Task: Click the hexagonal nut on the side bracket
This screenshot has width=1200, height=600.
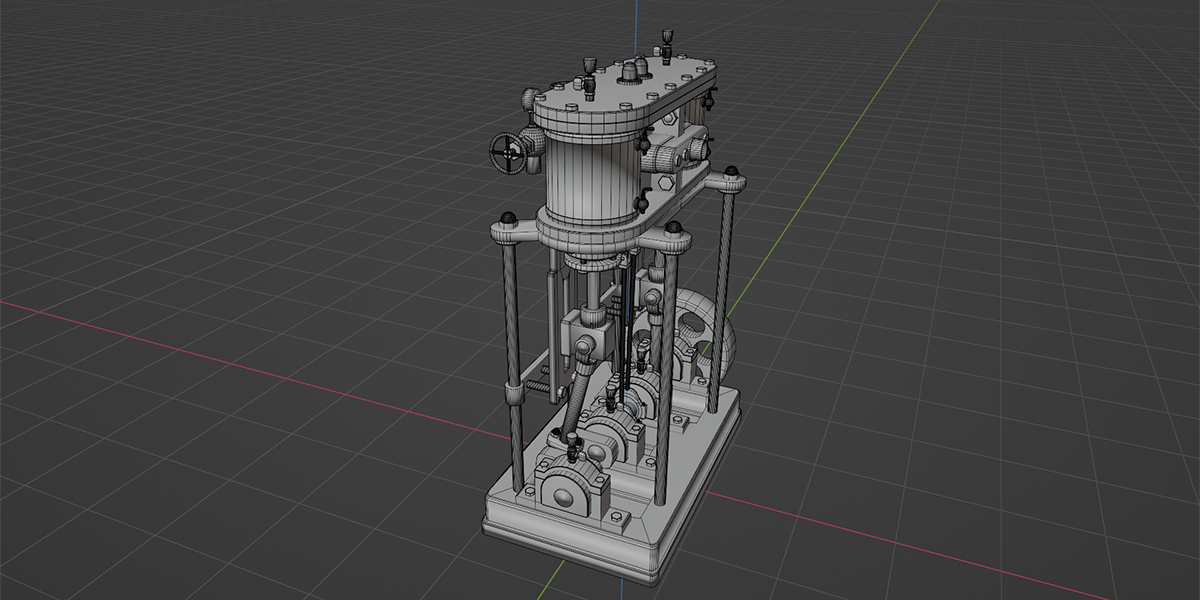Action: tap(667, 182)
